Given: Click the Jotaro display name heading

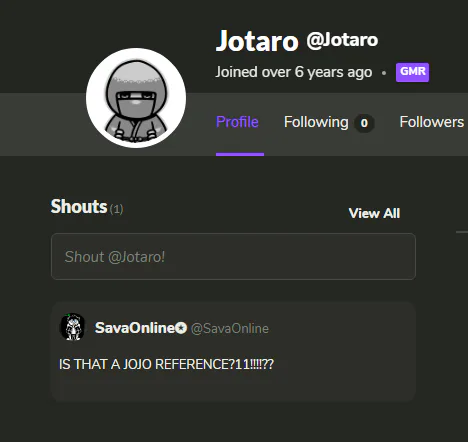Looking at the screenshot, I should click(257, 41).
